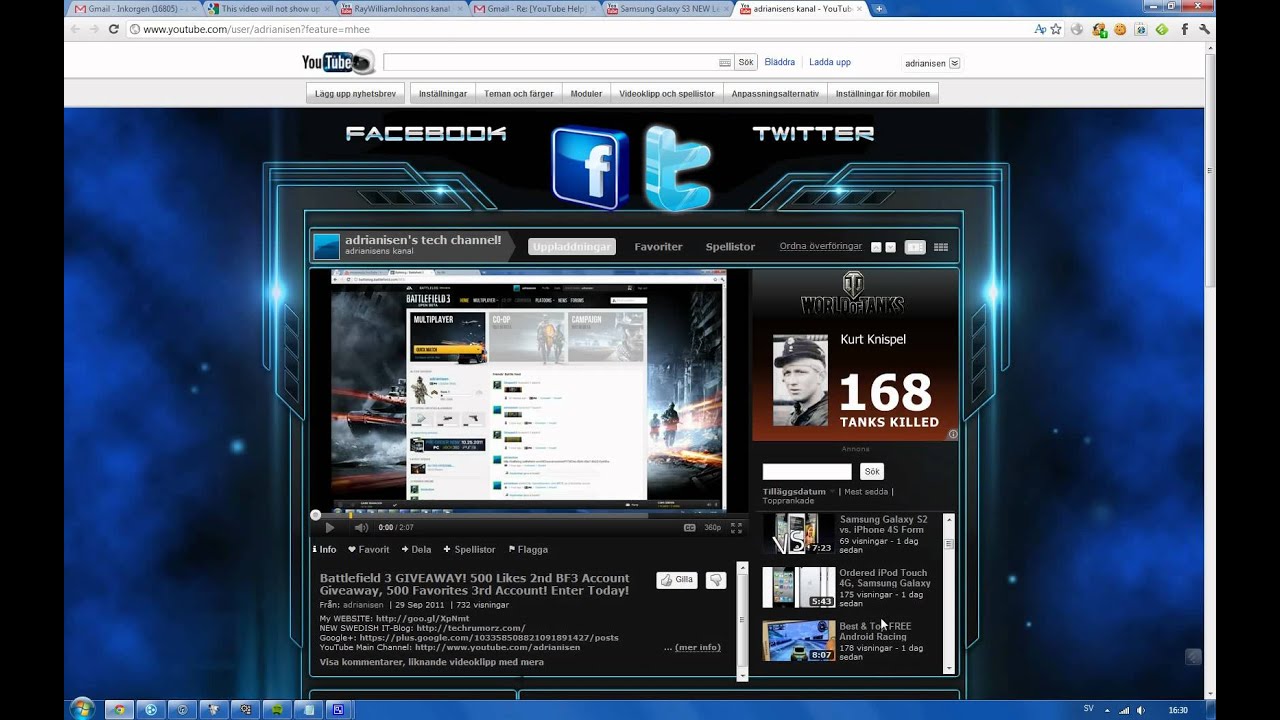The height and width of the screenshot is (720, 1280).
Task: Click the Facebook 3D logo icon
Action: click(589, 168)
